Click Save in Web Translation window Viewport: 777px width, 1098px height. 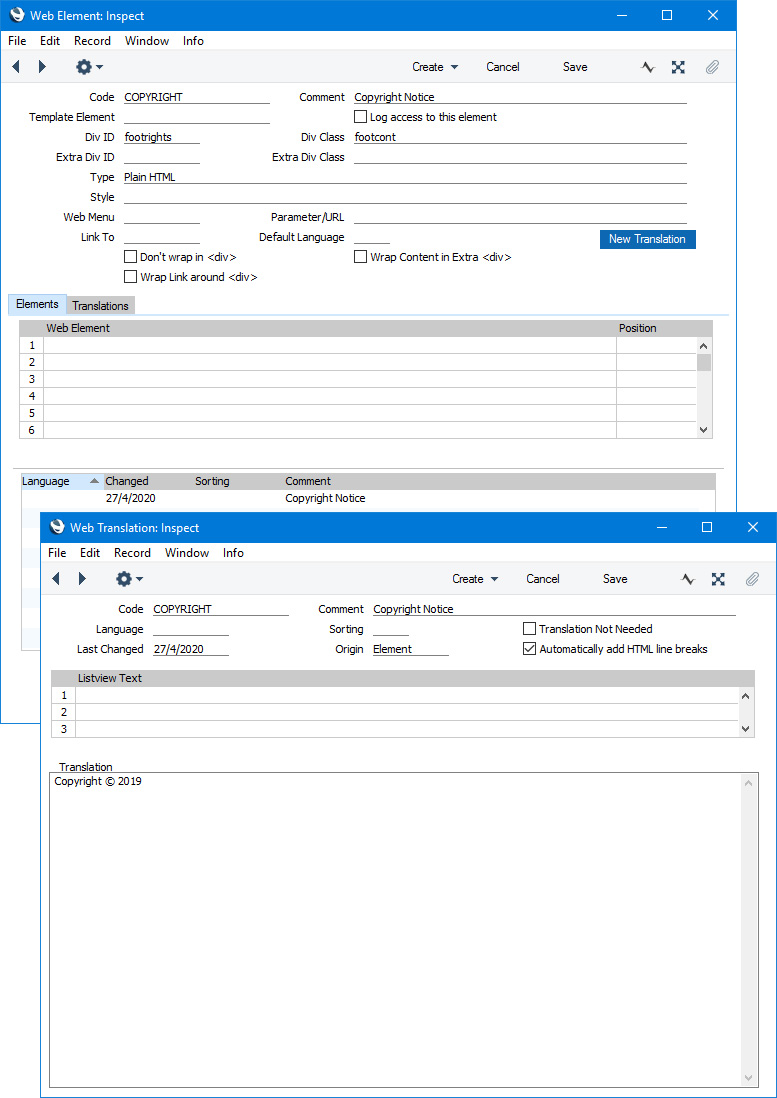tap(615, 579)
